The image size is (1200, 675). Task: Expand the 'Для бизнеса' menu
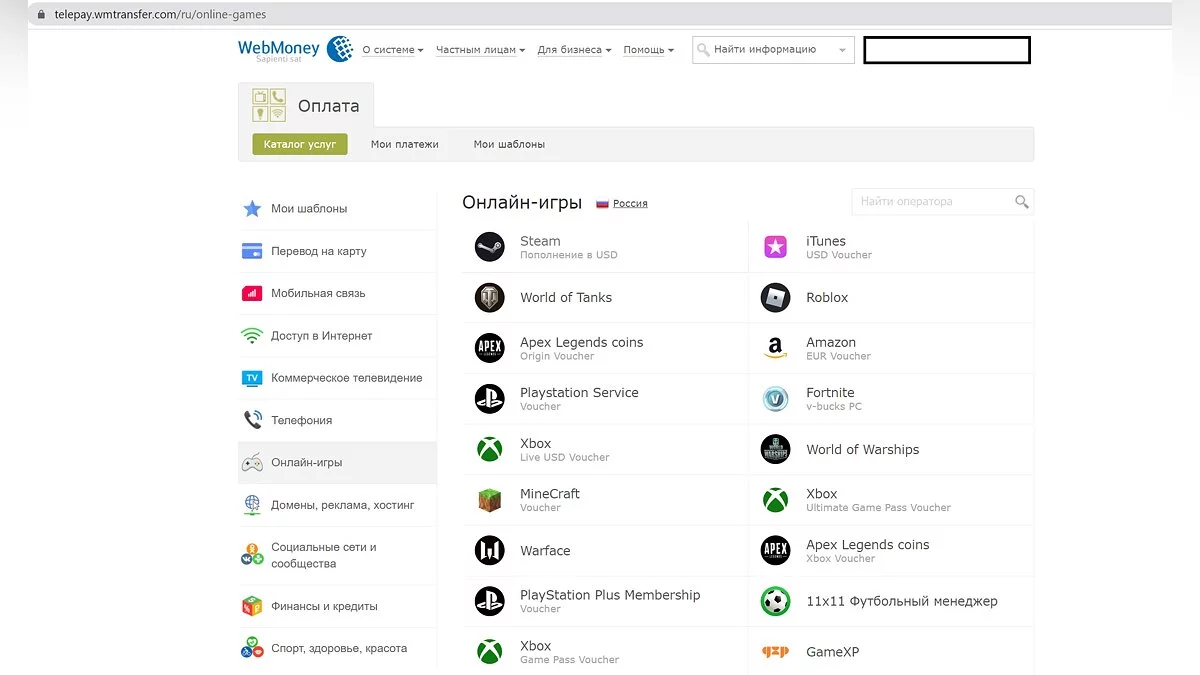point(573,50)
